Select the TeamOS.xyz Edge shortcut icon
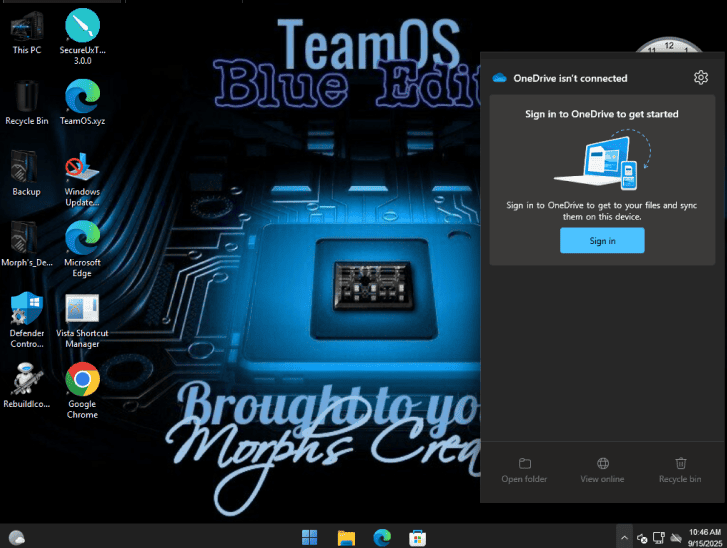Screen dimensions: 727x548 click(x=83, y=103)
